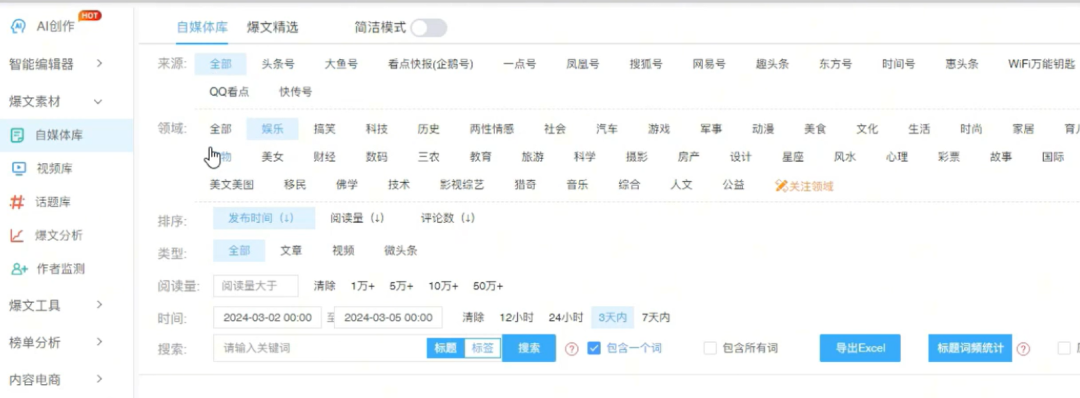Focus the 请输入关键词 search field
The width and height of the screenshot is (1080, 398).
[321, 348]
